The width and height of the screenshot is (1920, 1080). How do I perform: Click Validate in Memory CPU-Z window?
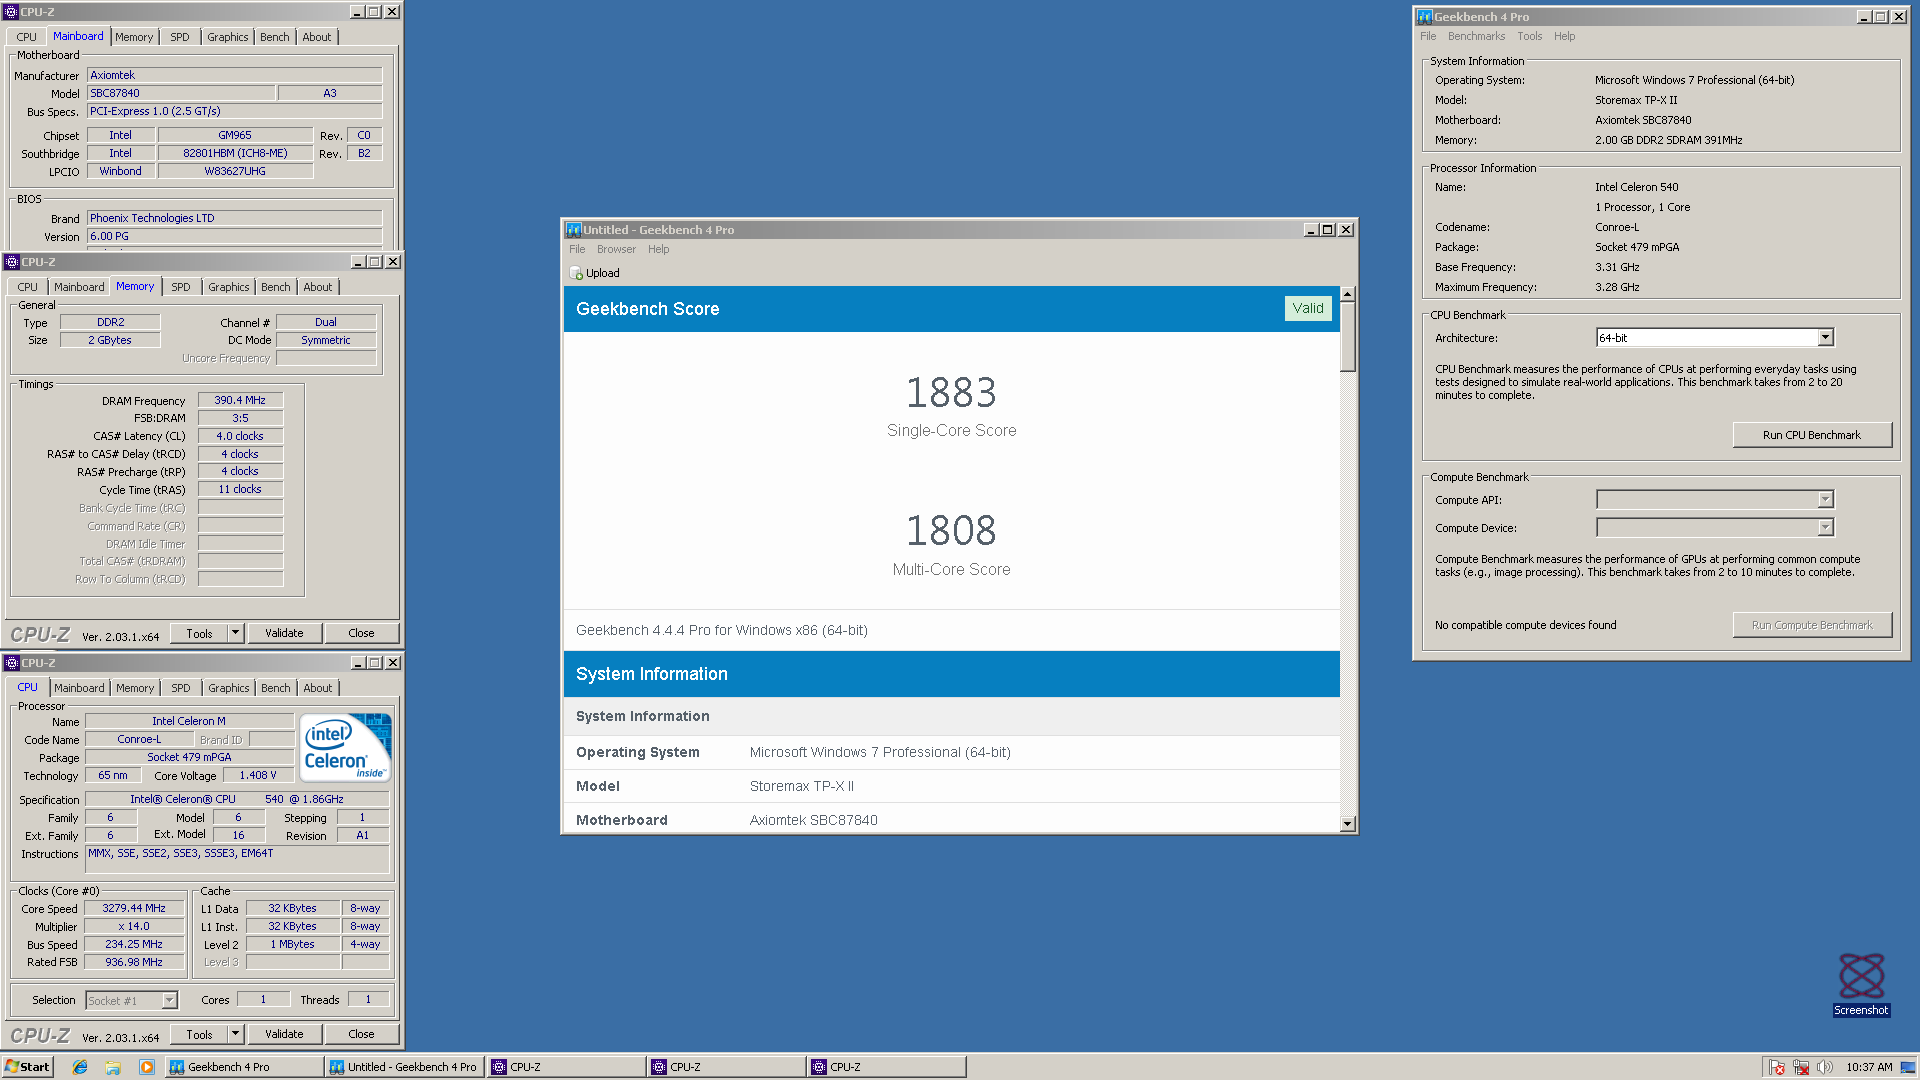click(x=284, y=633)
